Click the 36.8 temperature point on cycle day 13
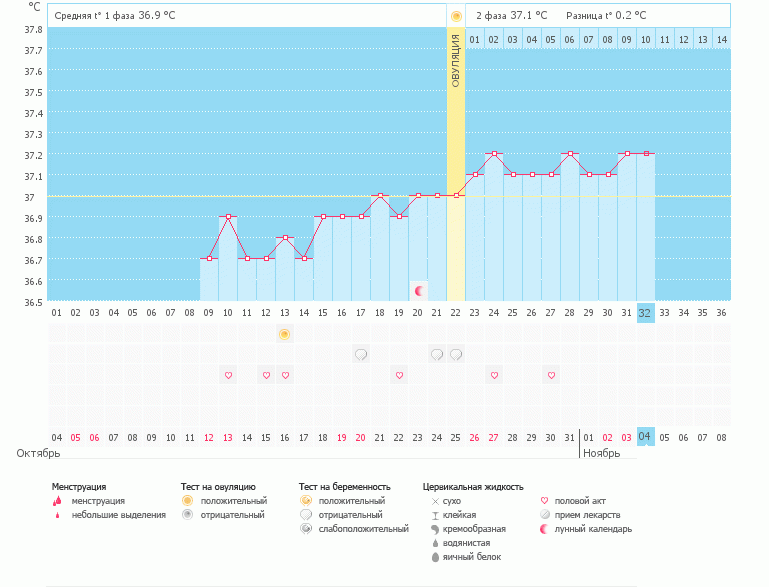769x587 pixels. pyautogui.click(x=285, y=238)
